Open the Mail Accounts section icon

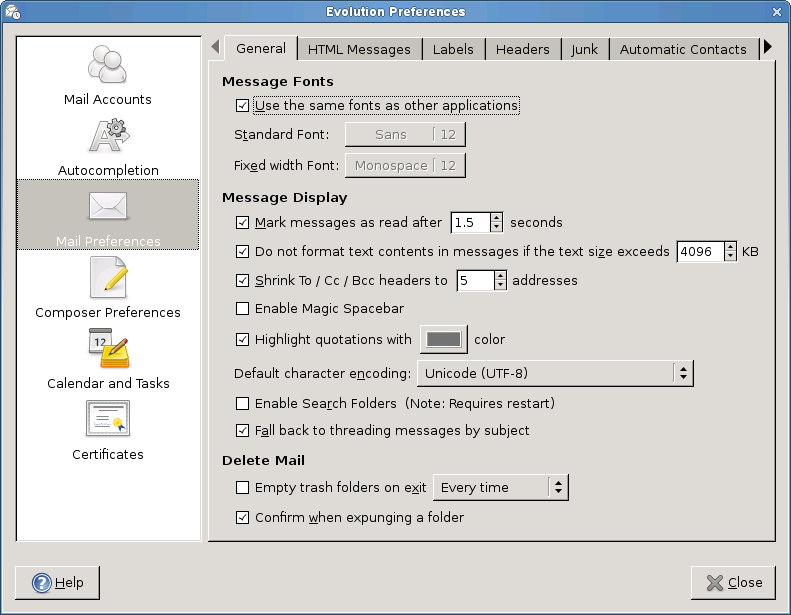pos(107,64)
